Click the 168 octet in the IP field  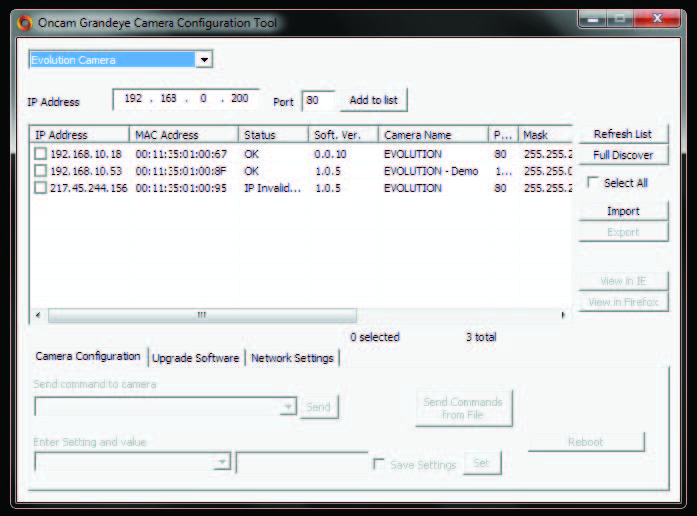(168, 98)
